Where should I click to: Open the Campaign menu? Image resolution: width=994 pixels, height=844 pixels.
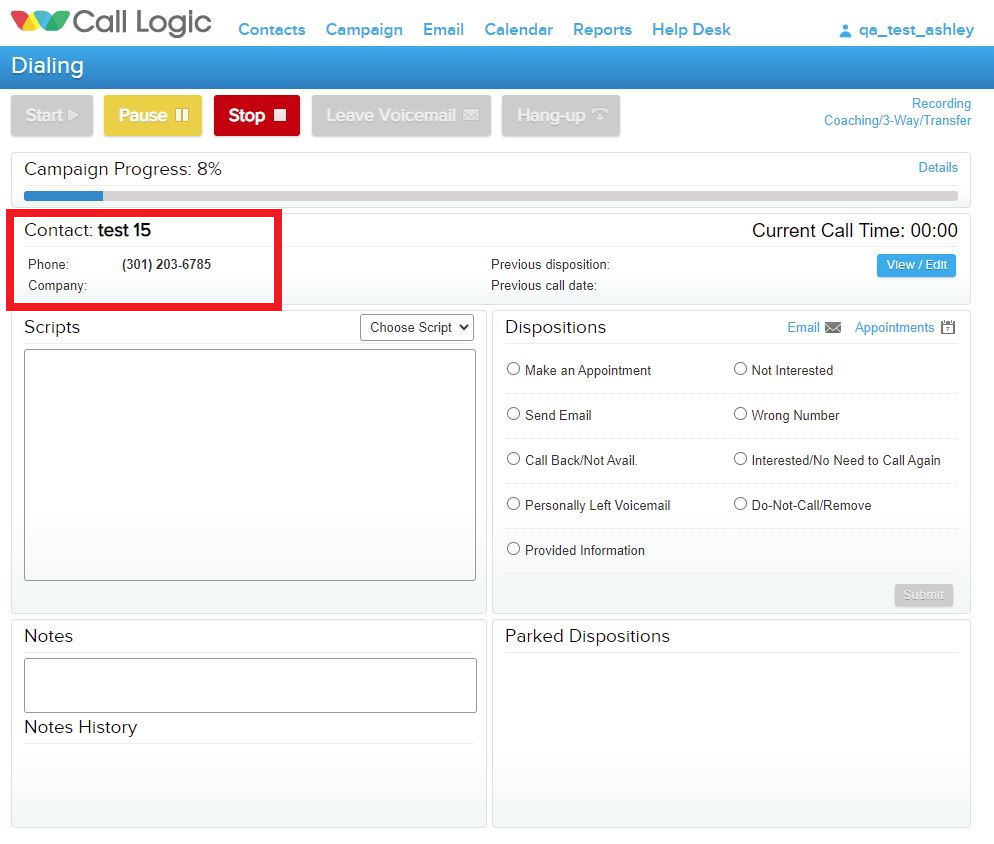tap(364, 30)
